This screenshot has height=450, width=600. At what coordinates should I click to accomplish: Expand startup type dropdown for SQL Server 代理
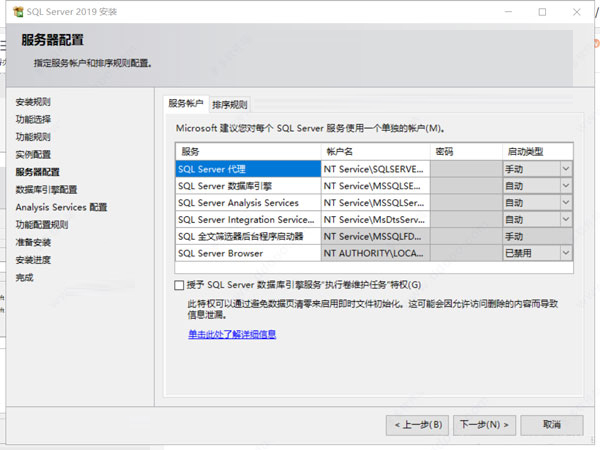[x=566, y=169]
